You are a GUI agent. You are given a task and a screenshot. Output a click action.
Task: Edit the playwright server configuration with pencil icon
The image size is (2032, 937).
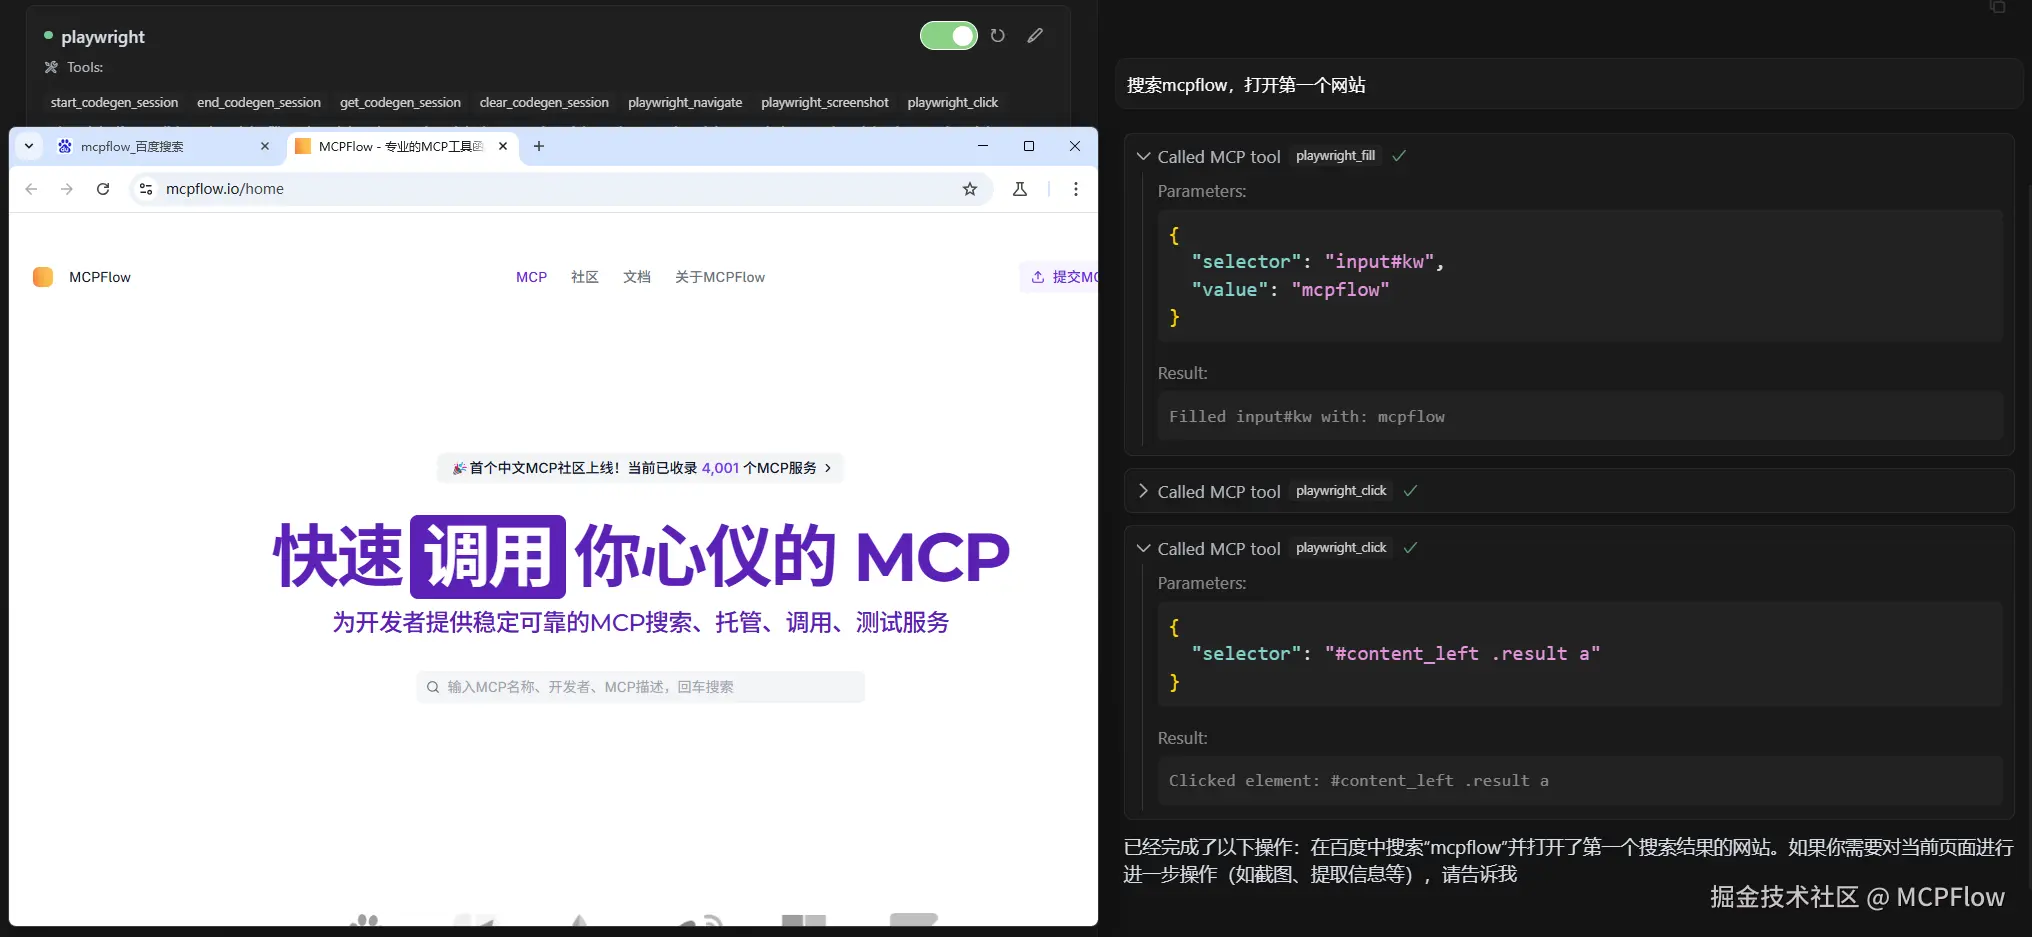coord(1035,35)
